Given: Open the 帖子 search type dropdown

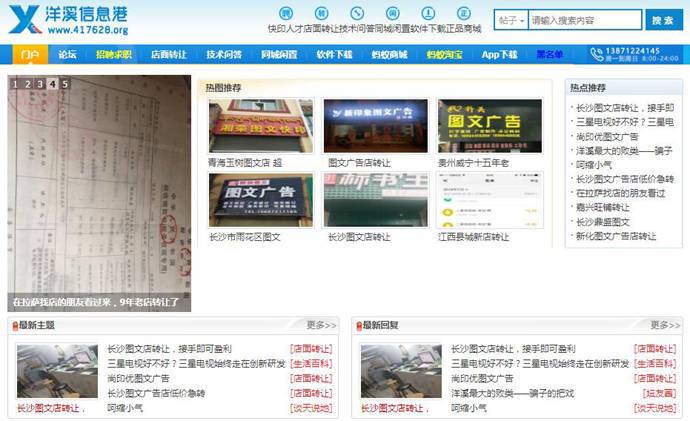Looking at the screenshot, I should (x=511, y=20).
